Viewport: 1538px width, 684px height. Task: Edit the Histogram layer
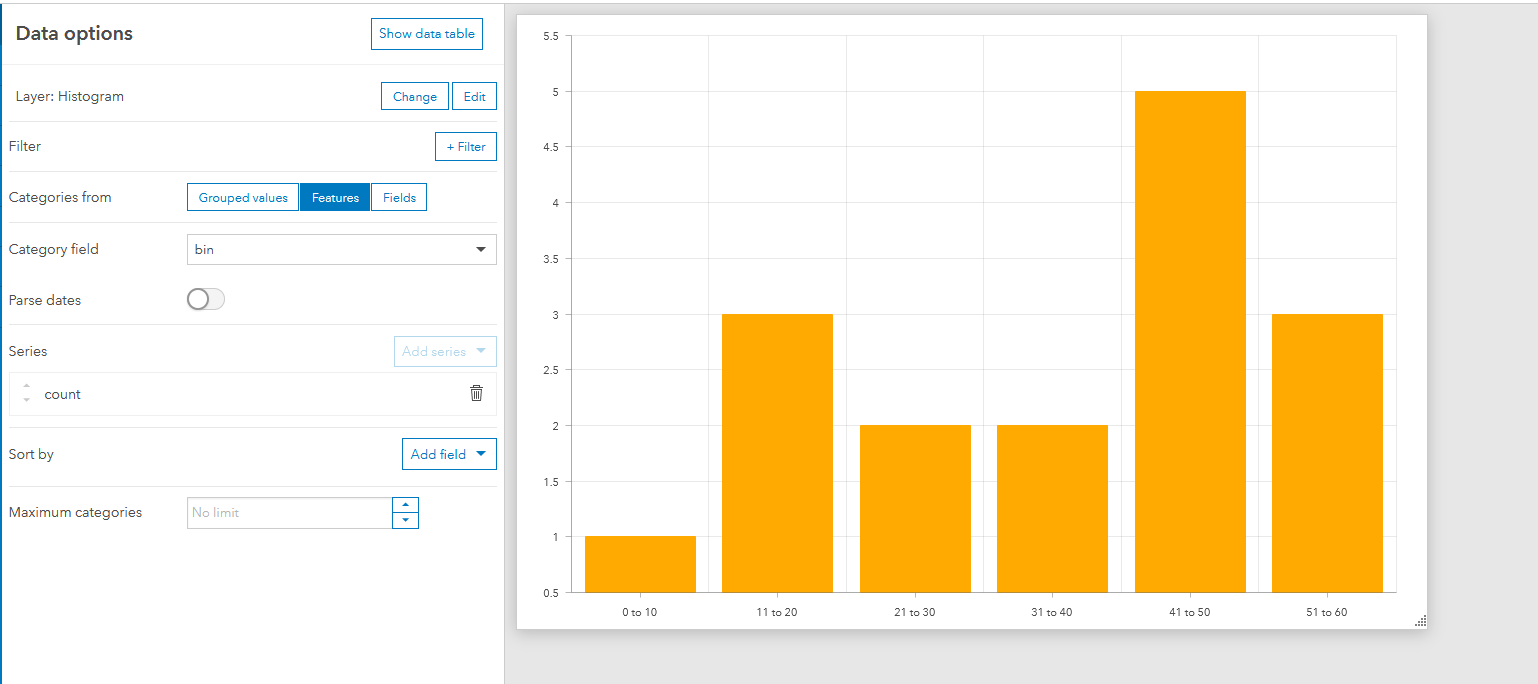coord(474,96)
